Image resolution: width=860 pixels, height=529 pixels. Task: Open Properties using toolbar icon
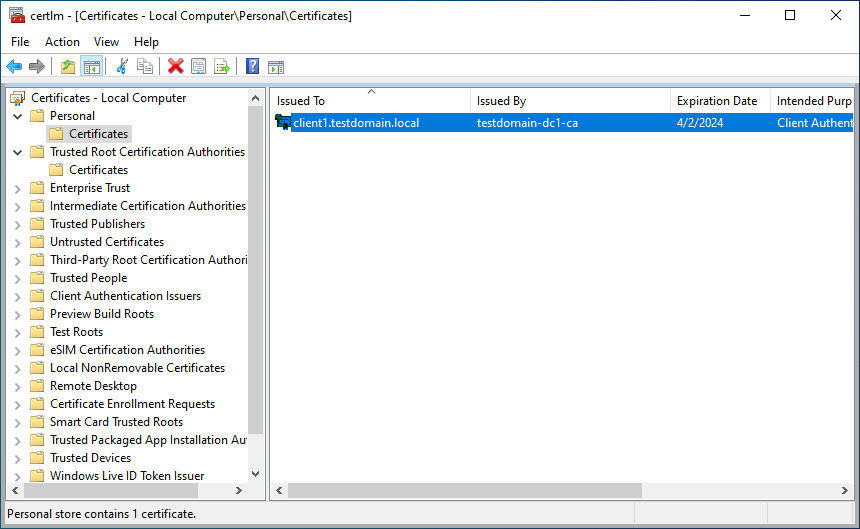(x=198, y=66)
